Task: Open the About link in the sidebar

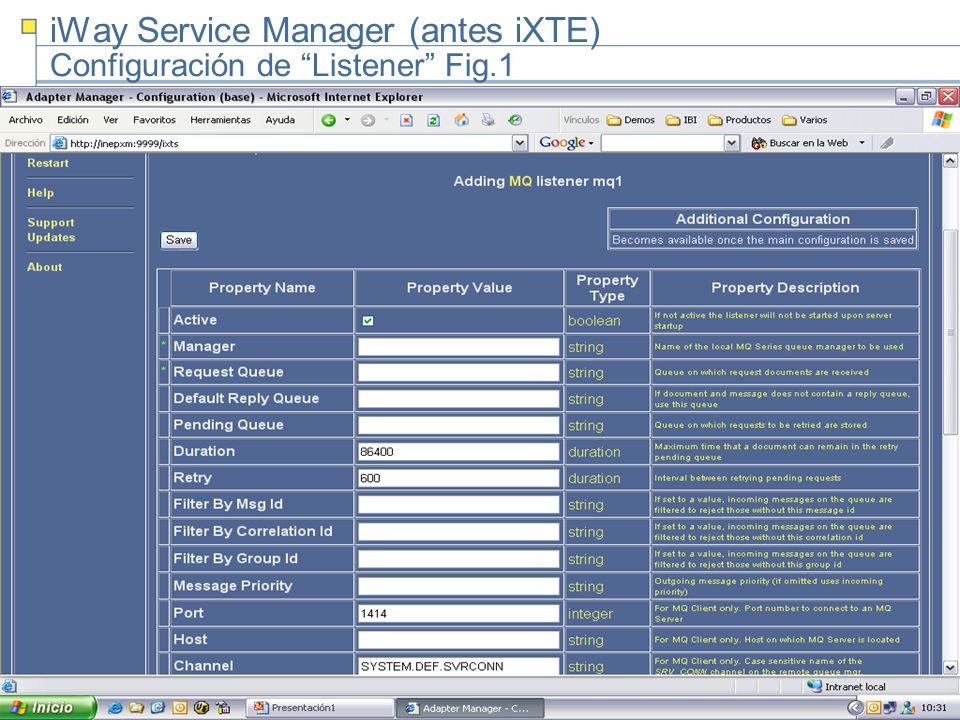Action: [x=45, y=267]
